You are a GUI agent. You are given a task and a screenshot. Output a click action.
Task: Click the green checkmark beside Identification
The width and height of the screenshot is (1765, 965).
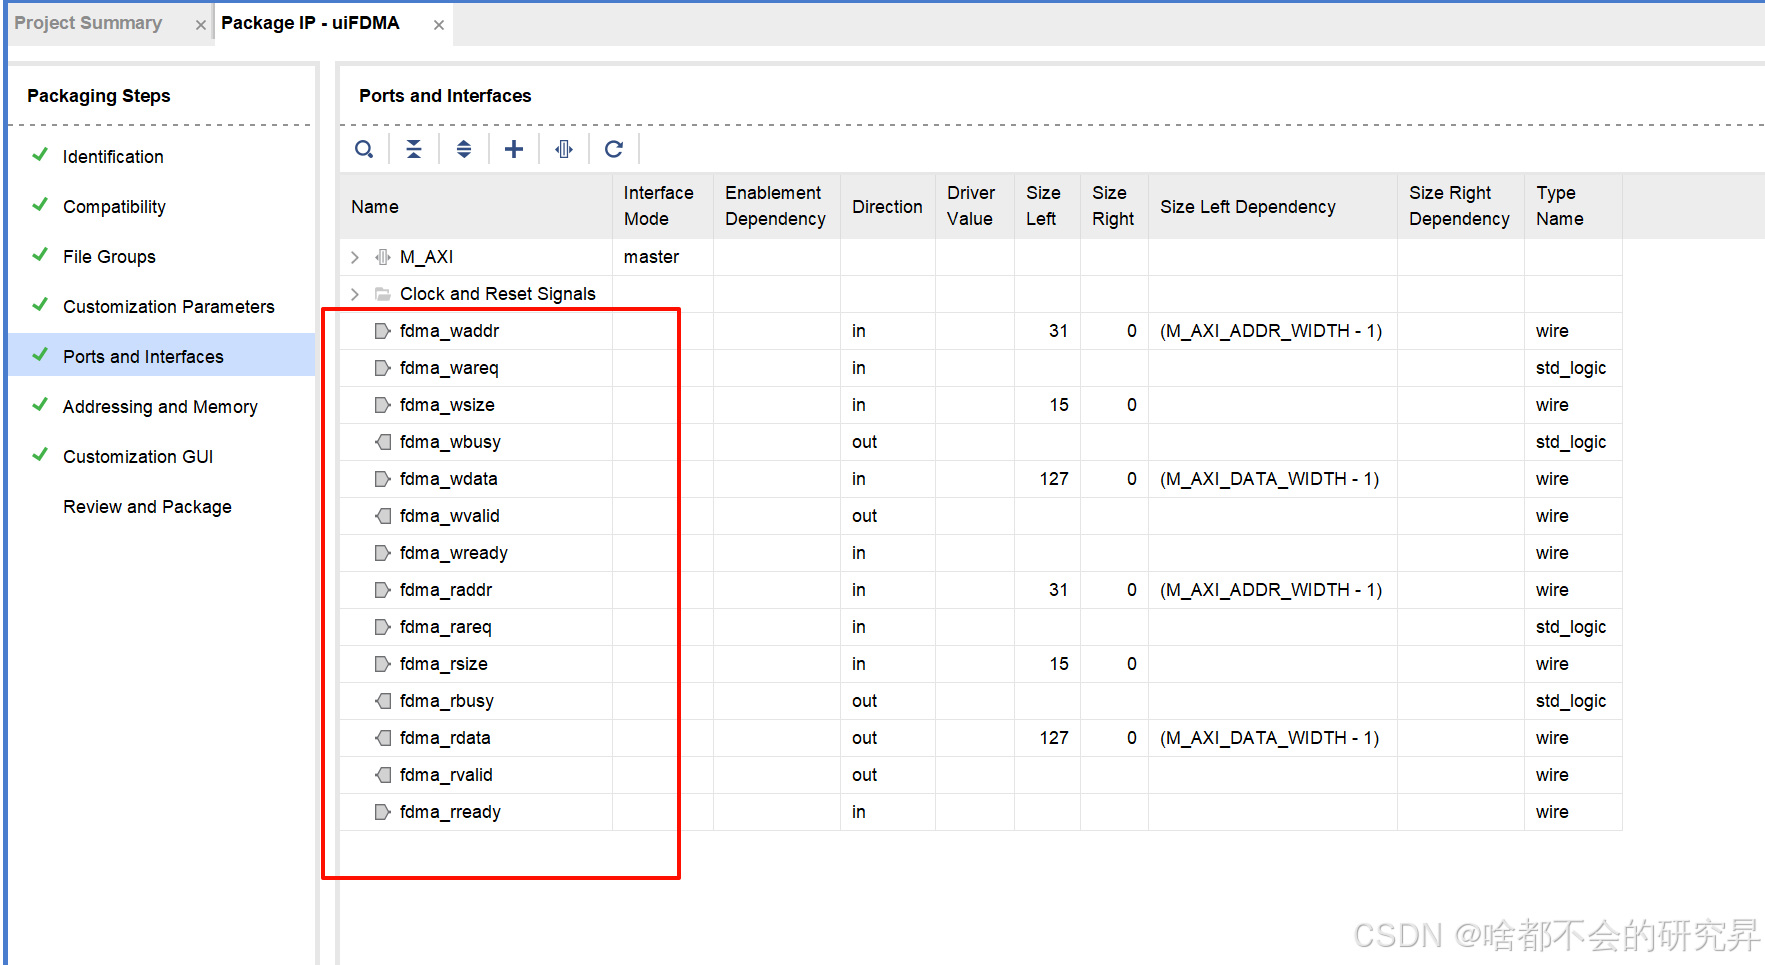[x=40, y=155]
